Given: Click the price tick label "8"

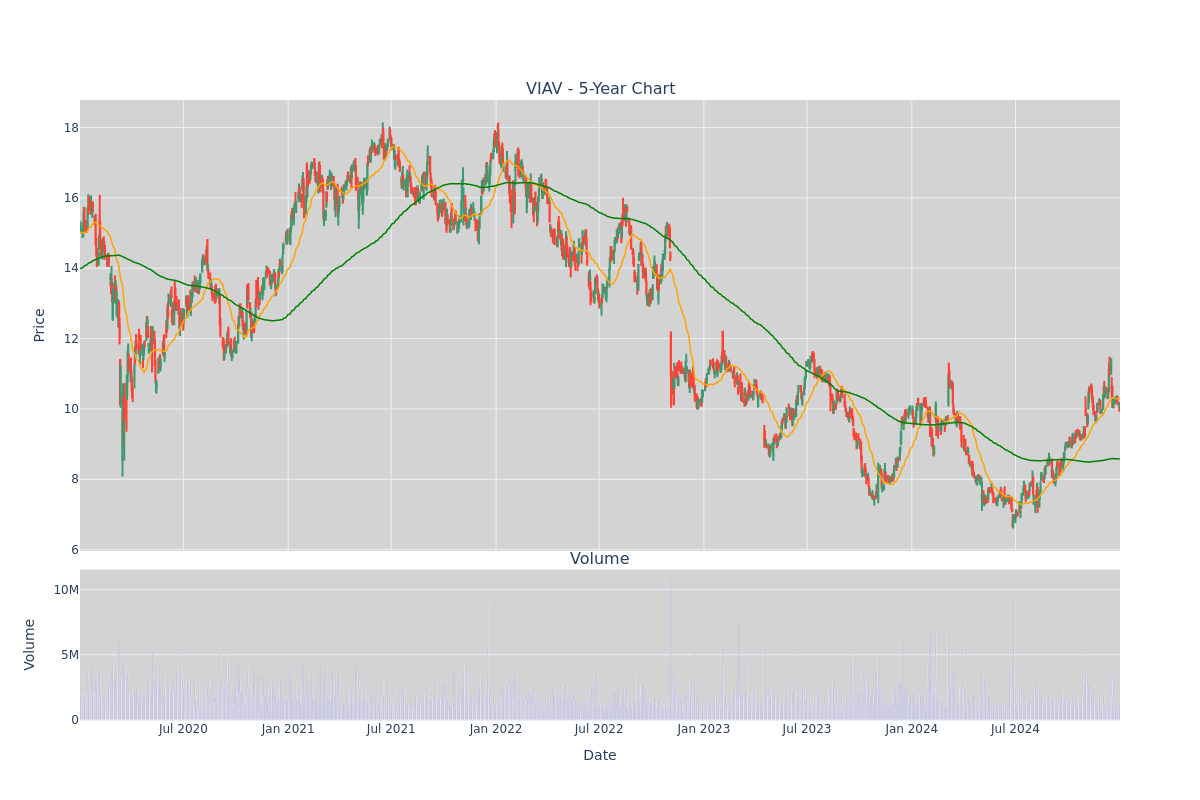Looking at the screenshot, I should pos(75,479).
